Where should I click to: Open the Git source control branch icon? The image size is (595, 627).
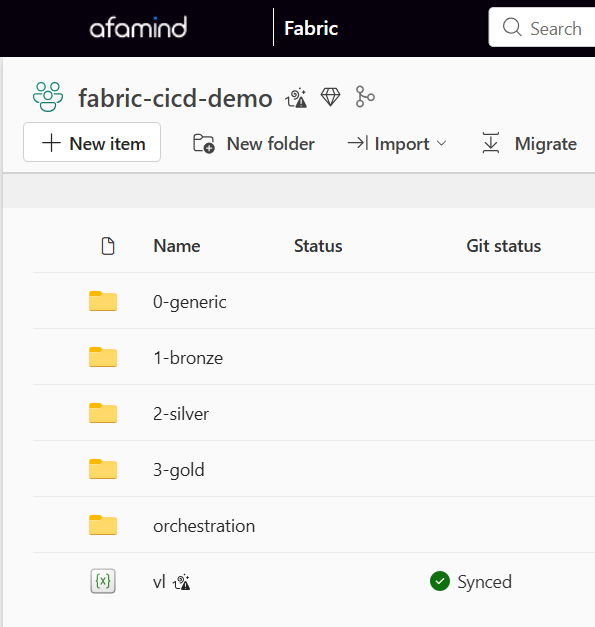365,96
